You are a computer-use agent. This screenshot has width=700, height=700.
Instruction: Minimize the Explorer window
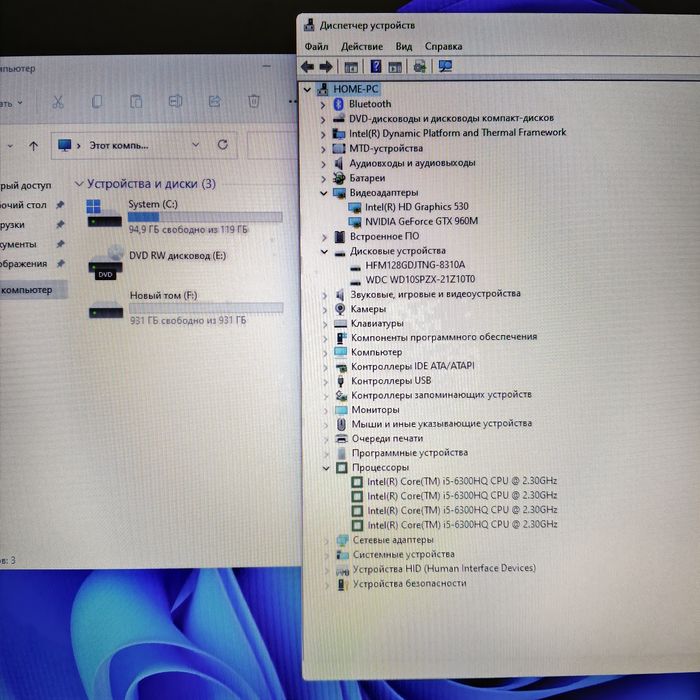[267, 67]
